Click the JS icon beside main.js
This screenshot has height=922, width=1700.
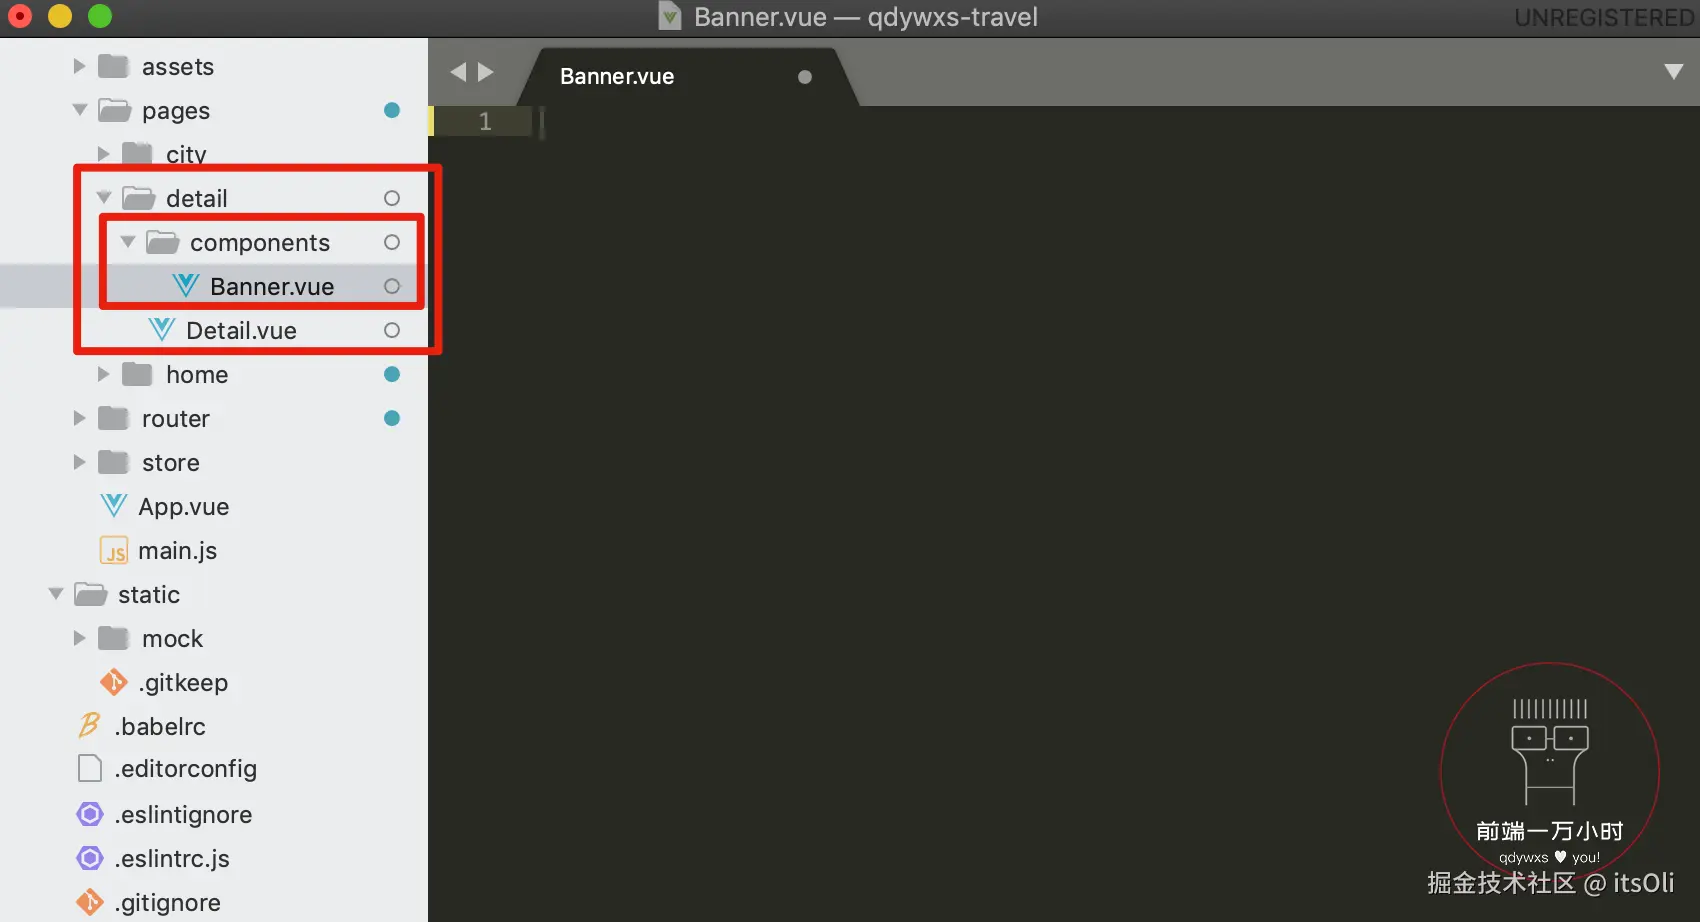tap(114, 550)
